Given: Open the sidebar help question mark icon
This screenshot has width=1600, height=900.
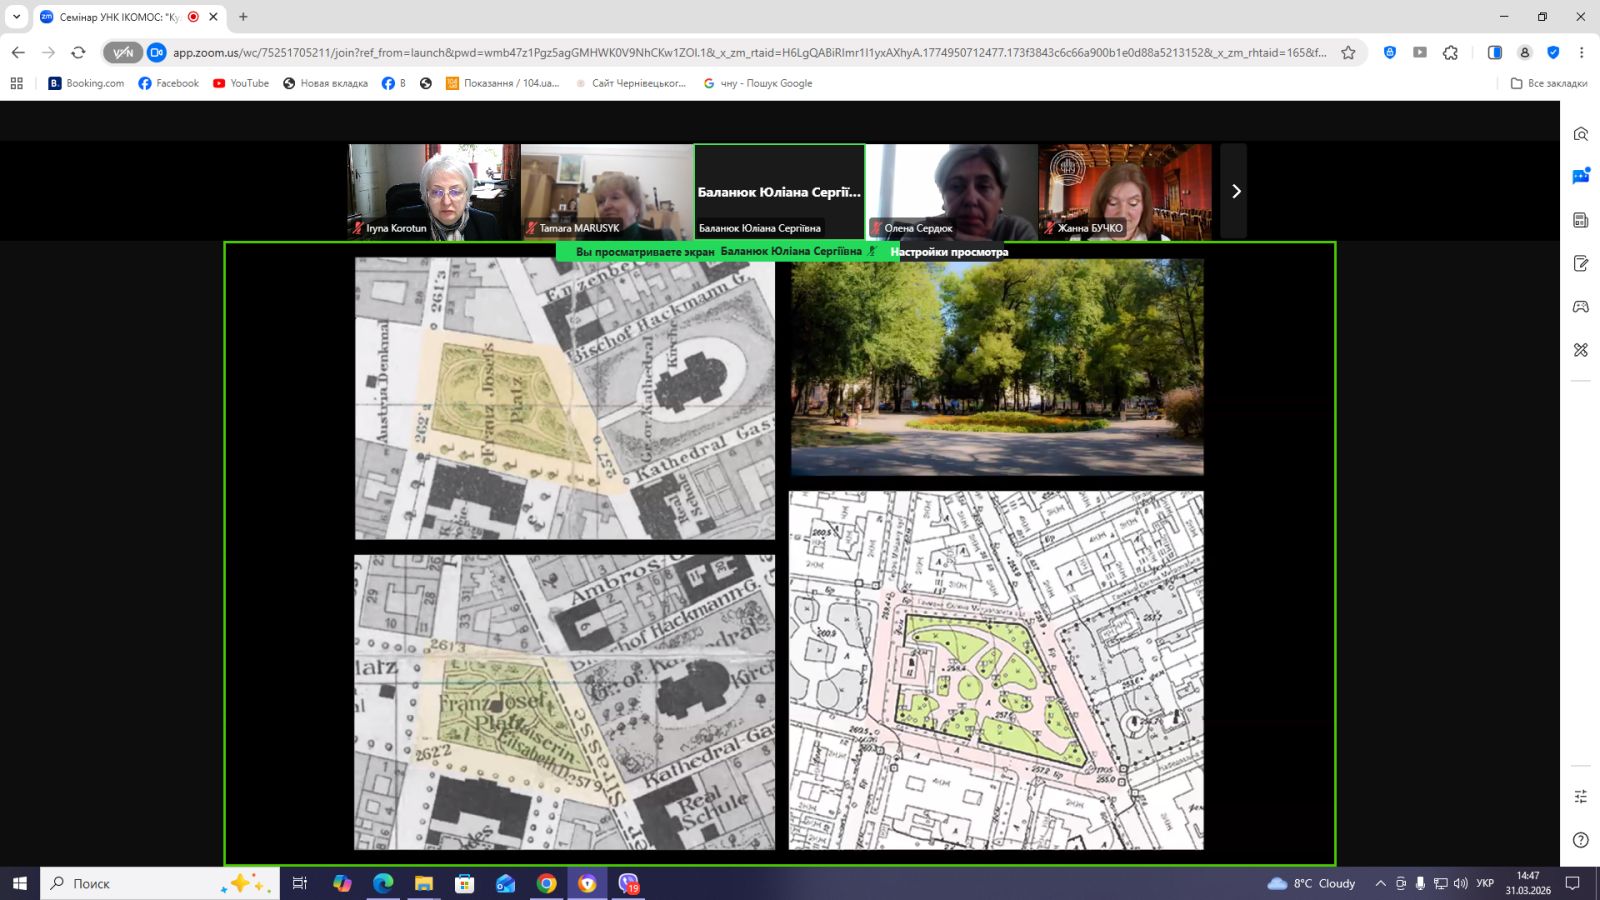Looking at the screenshot, I should pyautogui.click(x=1580, y=840).
